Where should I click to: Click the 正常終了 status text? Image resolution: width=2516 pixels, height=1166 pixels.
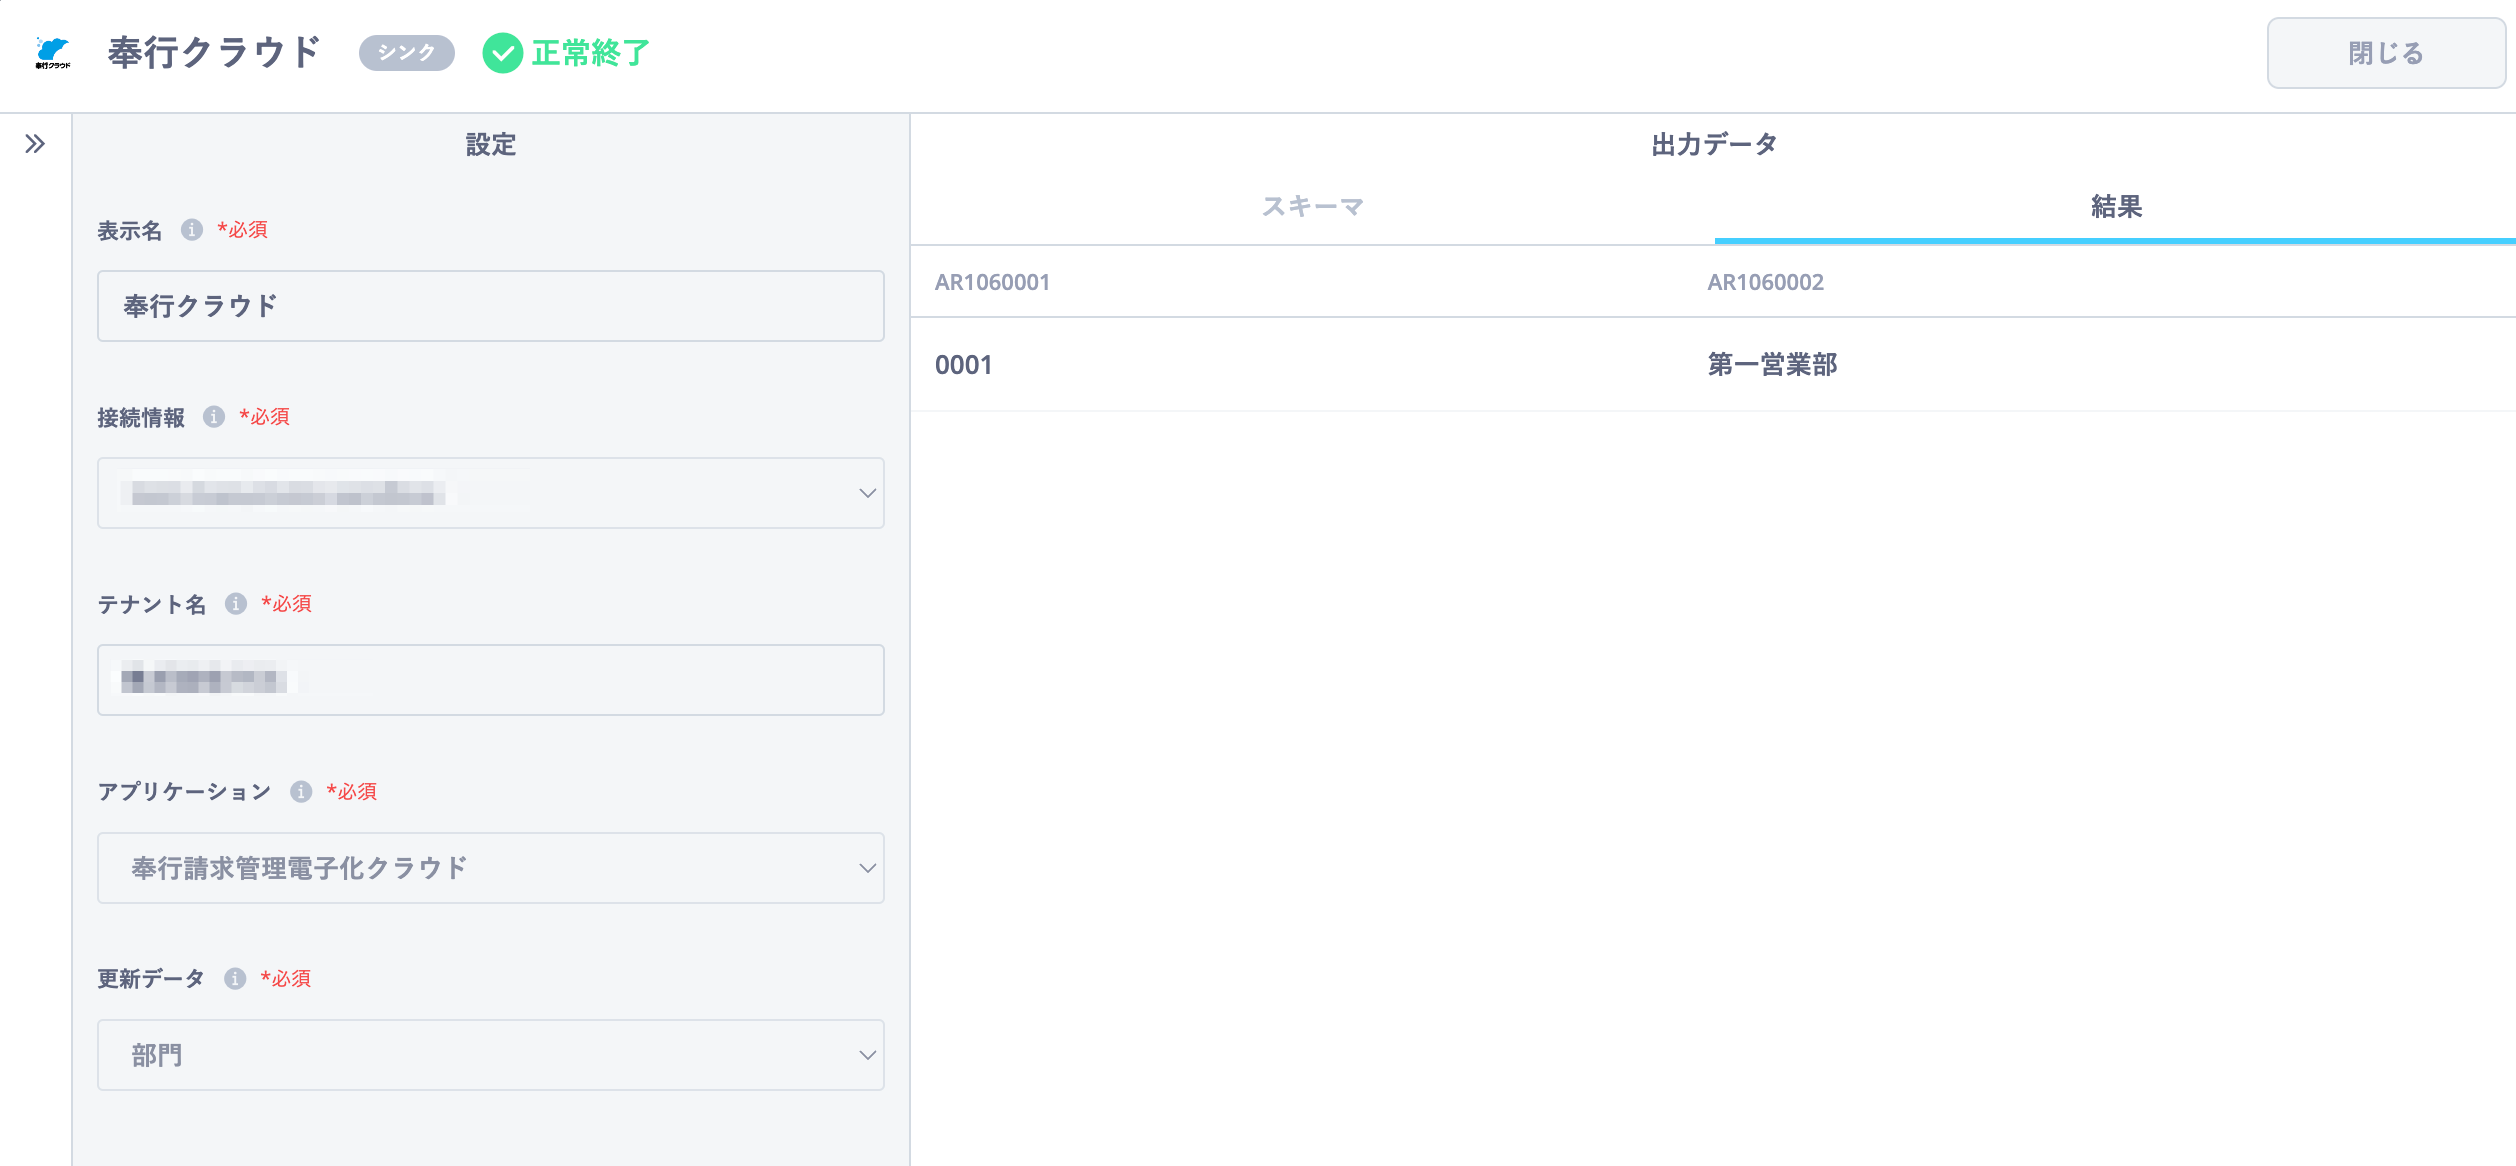[x=591, y=53]
